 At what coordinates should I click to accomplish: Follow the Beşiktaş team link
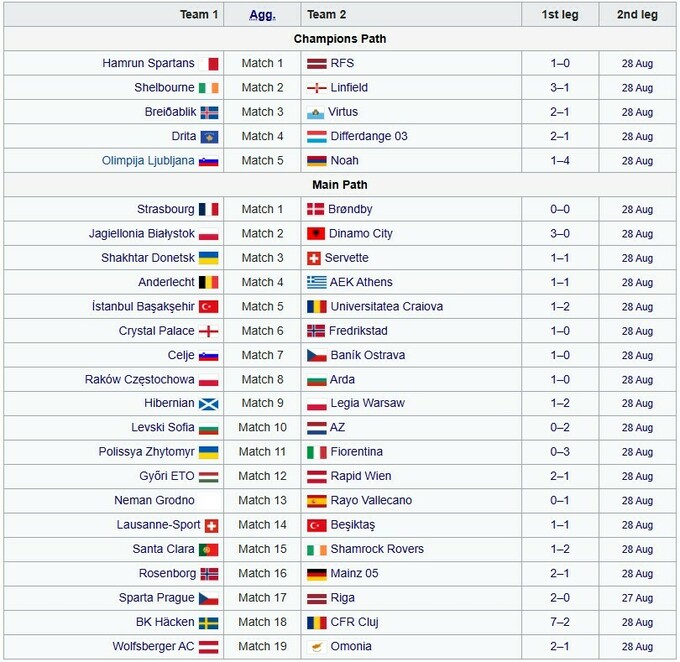(x=353, y=525)
